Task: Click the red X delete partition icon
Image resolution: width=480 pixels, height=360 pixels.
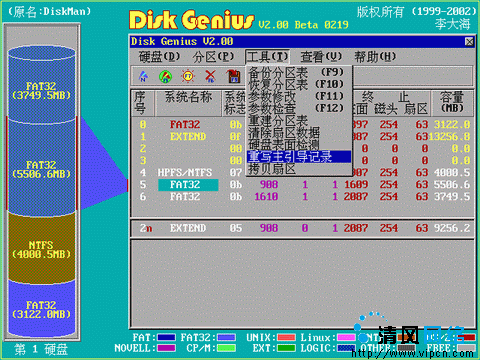Action: [x=210, y=77]
